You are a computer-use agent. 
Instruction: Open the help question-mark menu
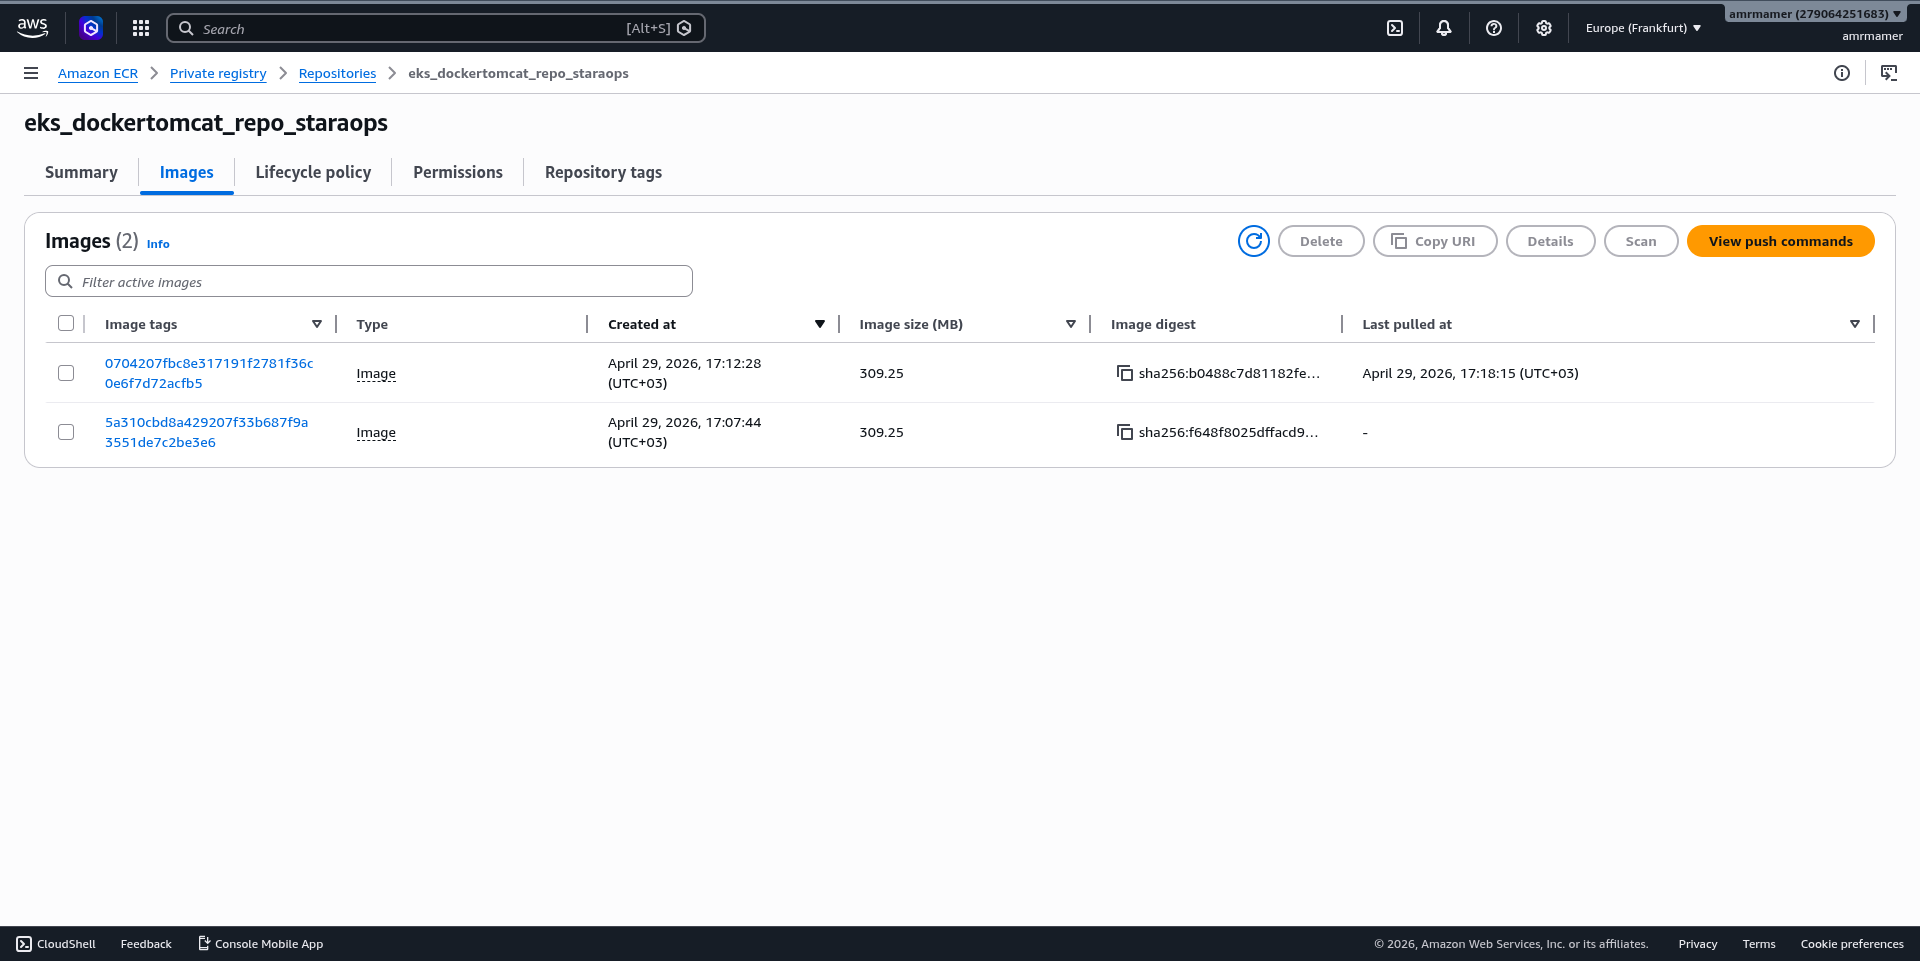pos(1494,28)
